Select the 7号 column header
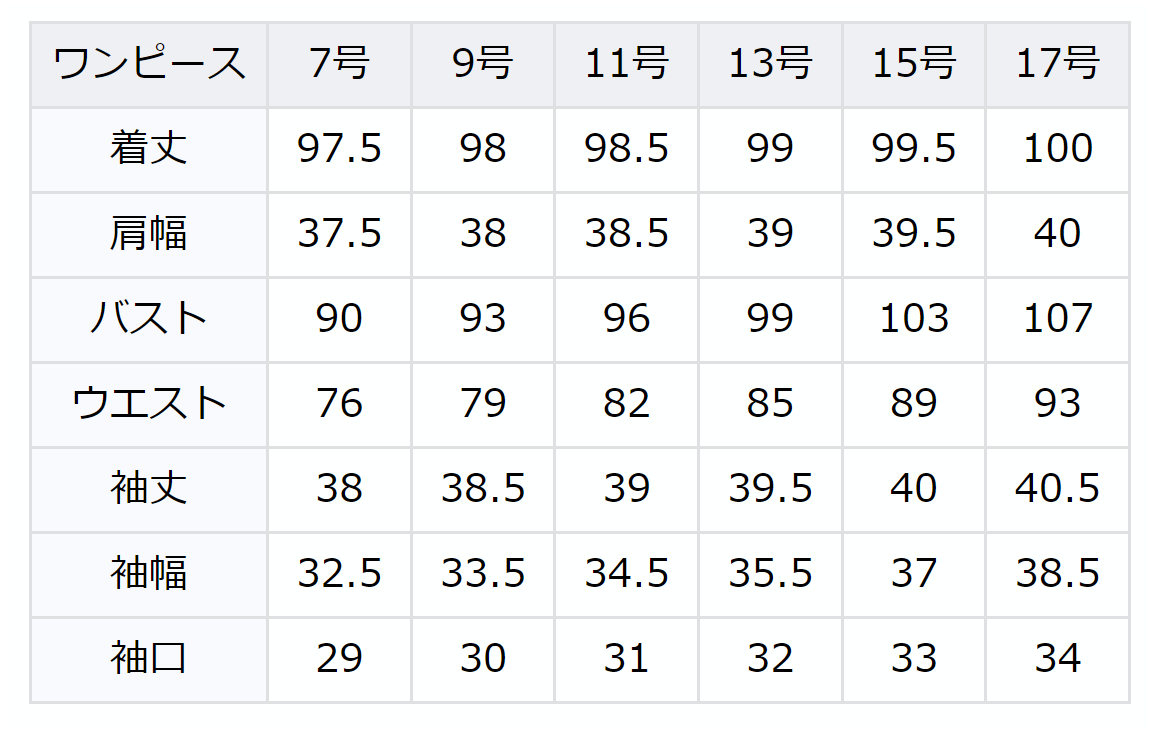Screen dimensions: 1160x735 [x=339, y=65]
